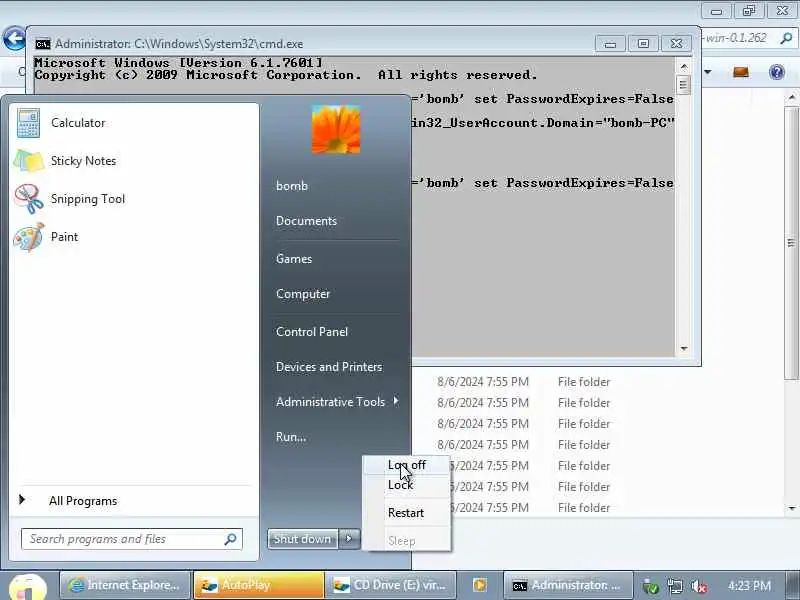Open Computer from the Start menu
The width and height of the screenshot is (800, 600).
tap(303, 294)
